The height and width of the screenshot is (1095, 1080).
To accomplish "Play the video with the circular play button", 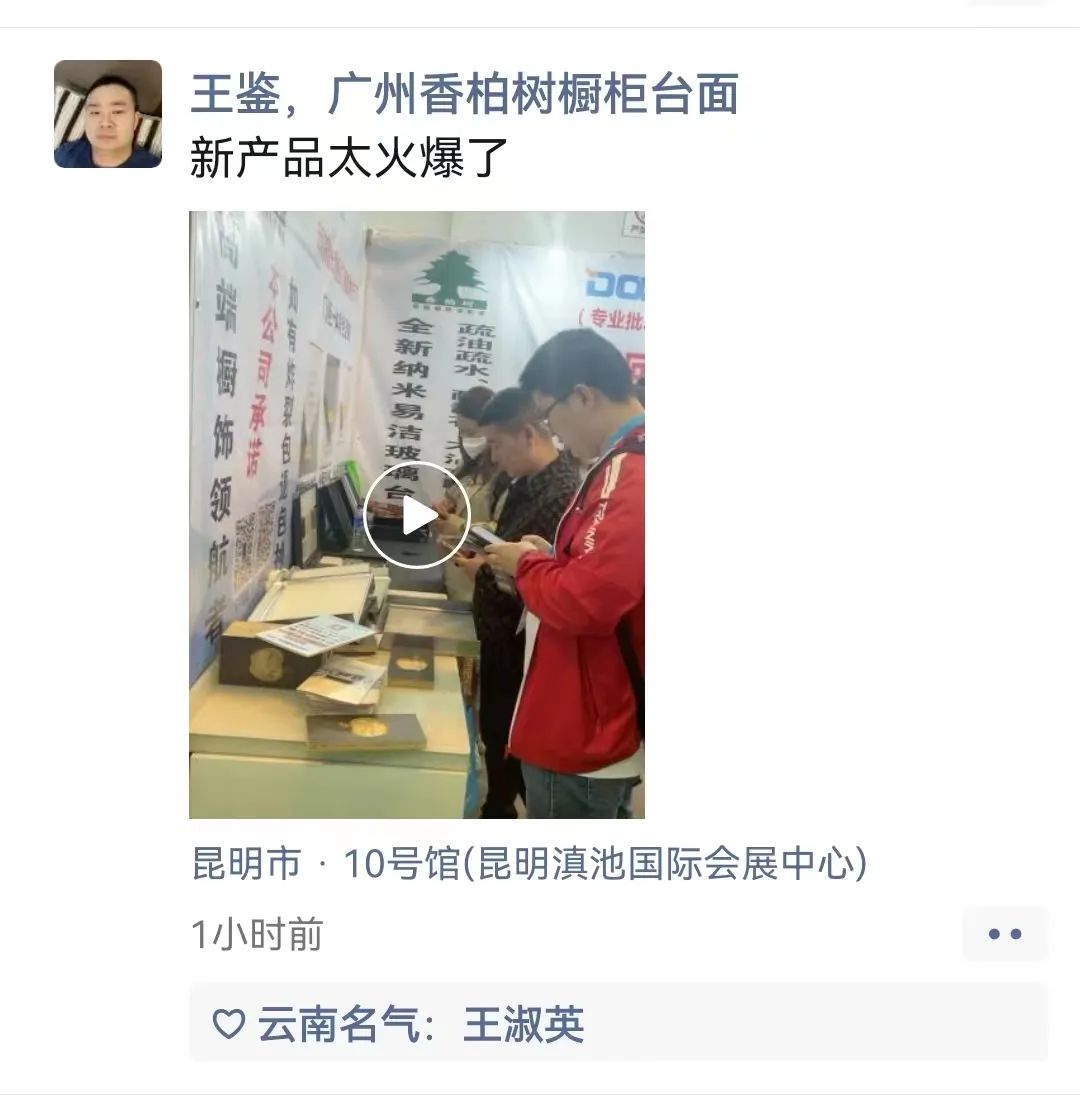I will pyautogui.click(x=417, y=515).
